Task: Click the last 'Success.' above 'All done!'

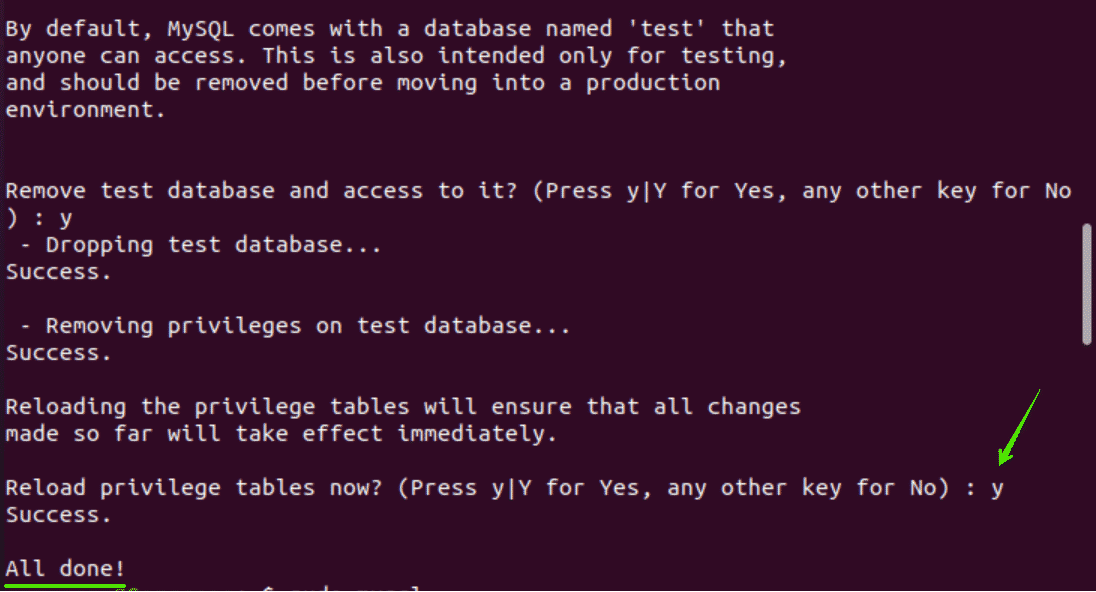Action: 58,515
